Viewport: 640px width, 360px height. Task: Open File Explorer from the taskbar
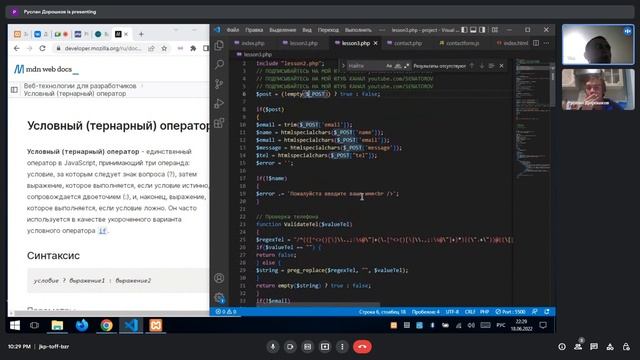click(57, 325)
